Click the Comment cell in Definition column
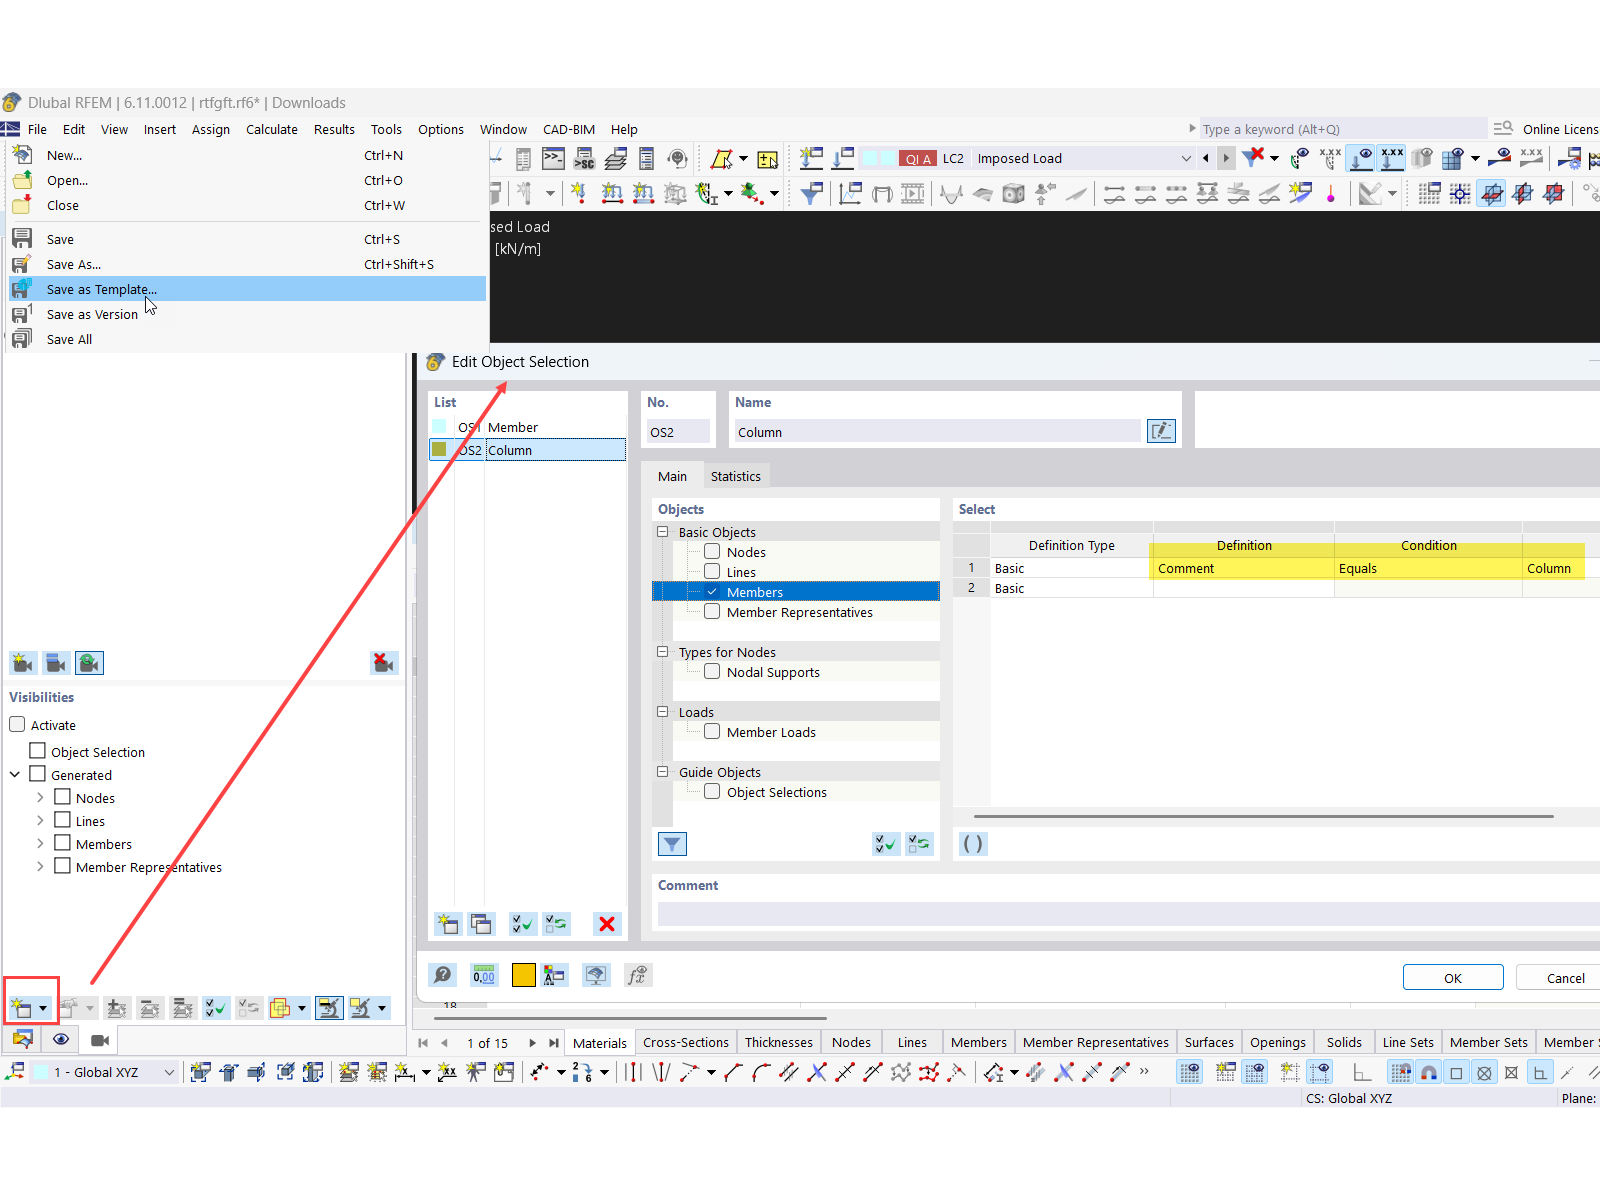This screenshot has height=1200, width=1600. pyautogui.click(x=1244, y=568)
